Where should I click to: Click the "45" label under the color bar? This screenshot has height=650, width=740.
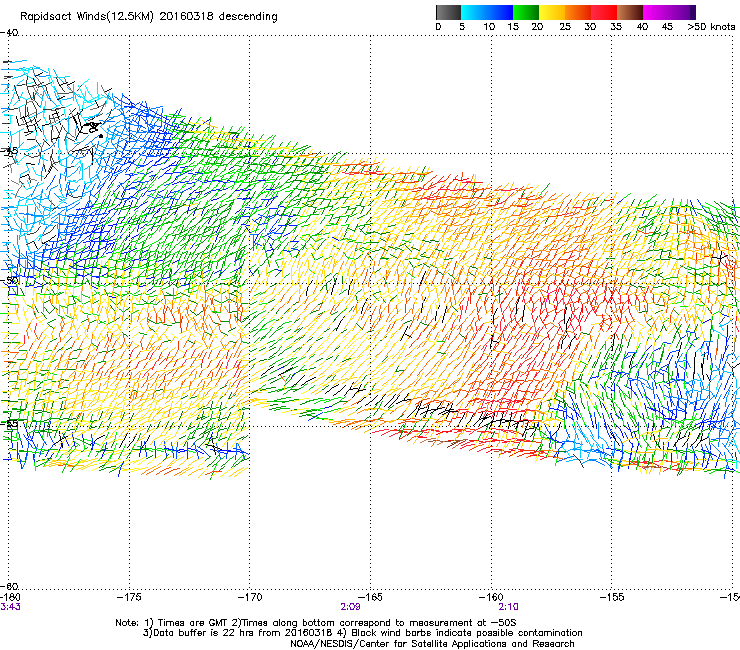click(x=667, y=27)
